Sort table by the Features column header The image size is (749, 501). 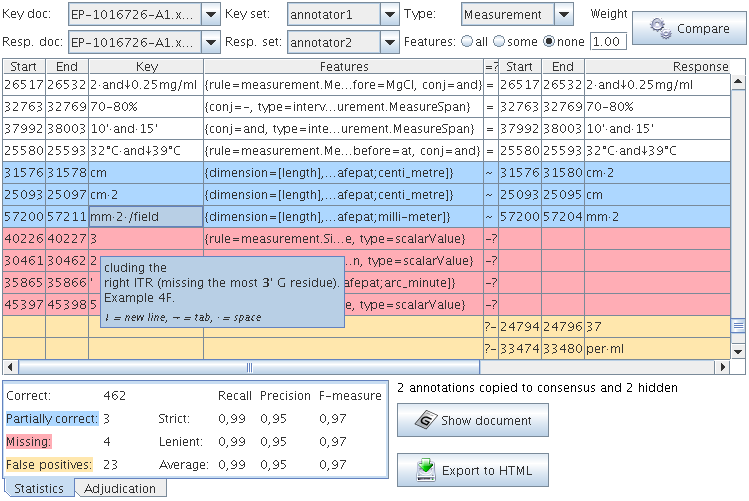tap(343, 67)
